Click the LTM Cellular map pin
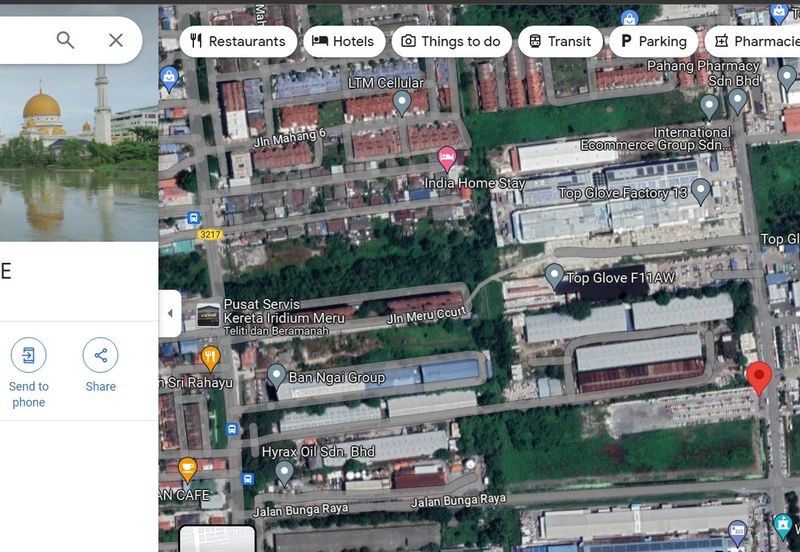The width and height of the screenshot is (800, 552). click(402, 103)
